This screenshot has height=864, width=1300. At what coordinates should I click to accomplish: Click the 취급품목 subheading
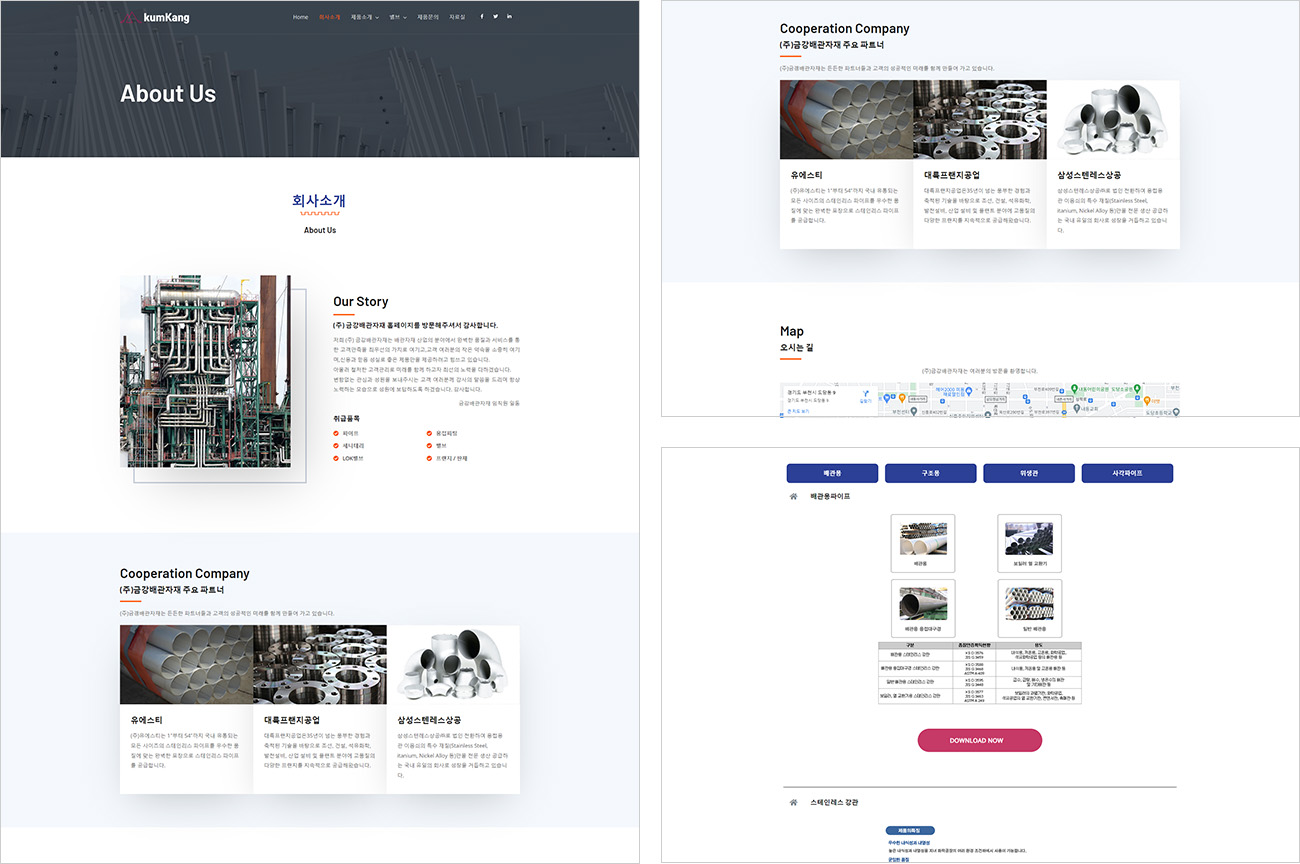[346, 418]
